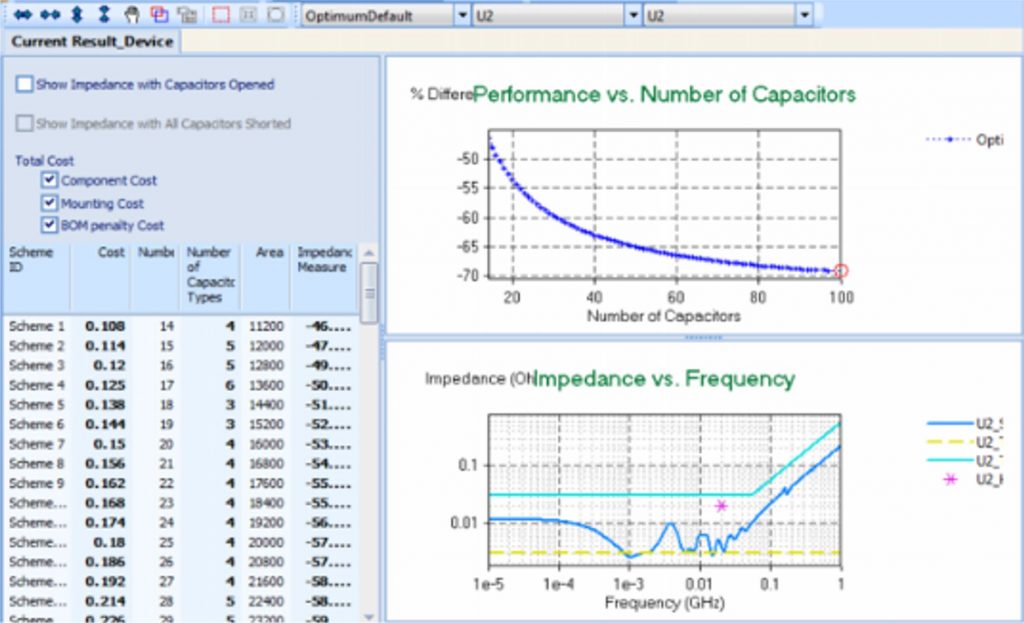Switch to the Current Result_Device tab
This screenshot has width=1024, height=623.
[92, 41]
